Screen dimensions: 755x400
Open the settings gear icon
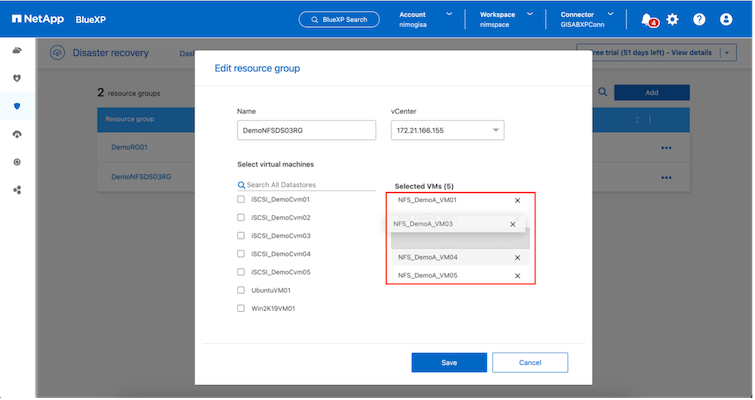point(673,19)
